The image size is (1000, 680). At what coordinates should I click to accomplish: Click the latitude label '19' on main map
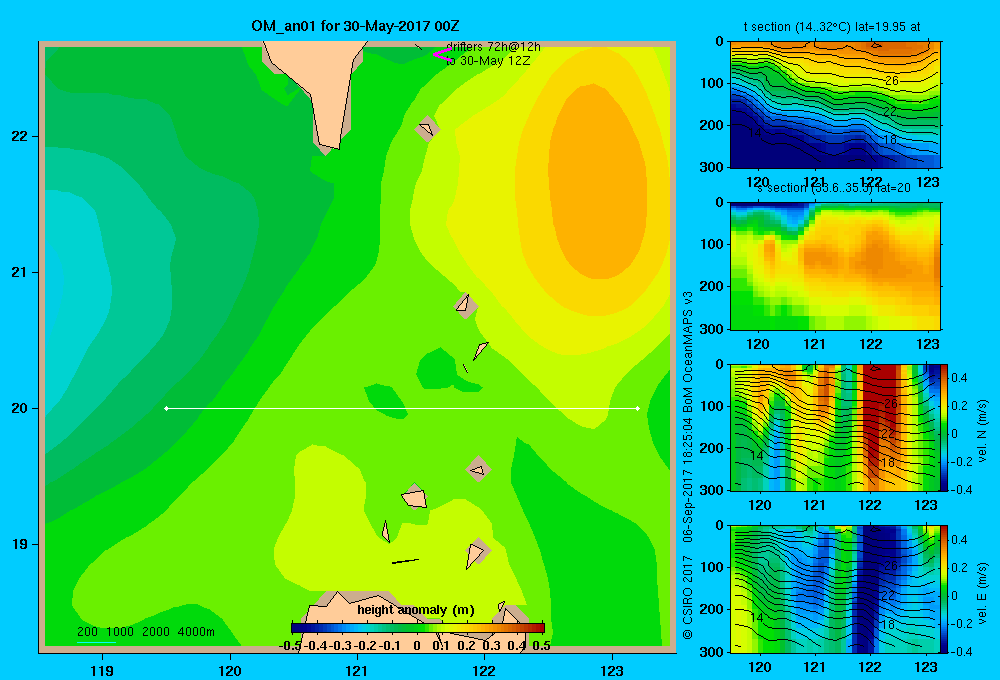(x=19, y=544)
